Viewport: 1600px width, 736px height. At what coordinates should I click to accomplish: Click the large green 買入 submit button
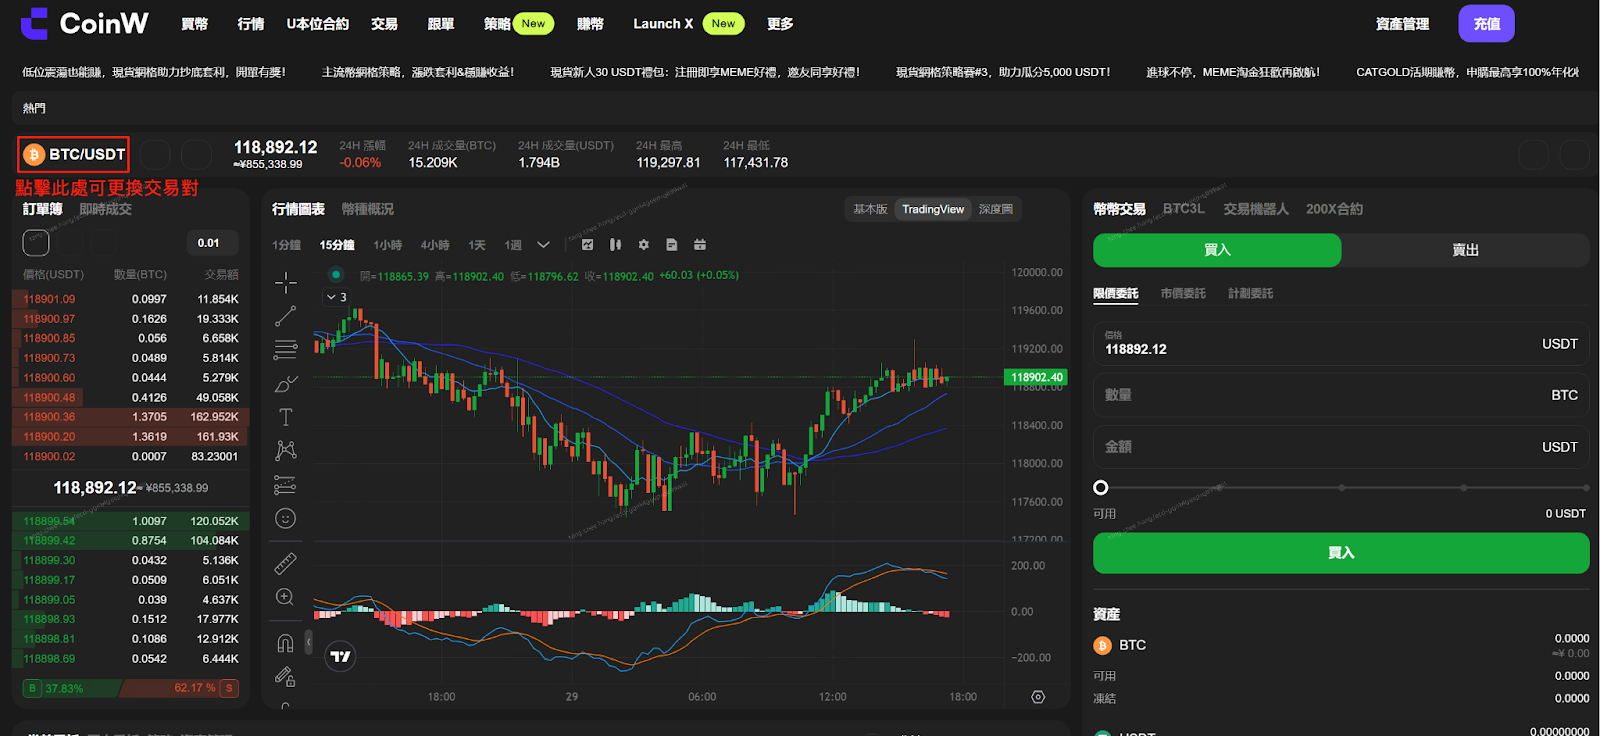tap(1341, 553)
